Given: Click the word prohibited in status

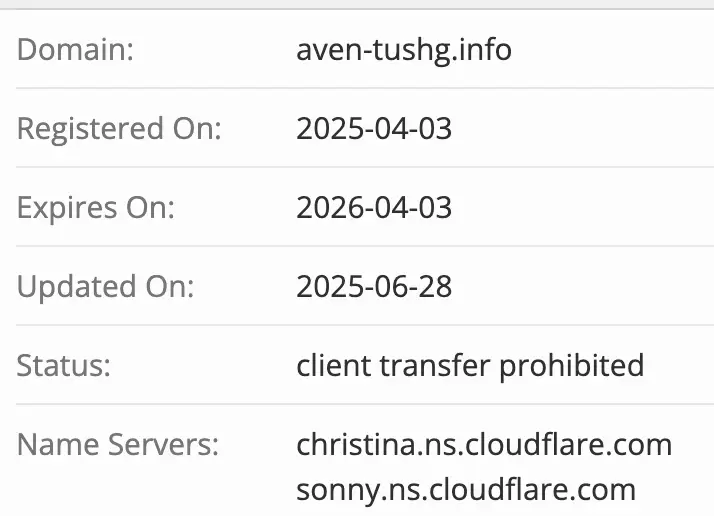Looking at the screenshot, I should tap(572, 365).
